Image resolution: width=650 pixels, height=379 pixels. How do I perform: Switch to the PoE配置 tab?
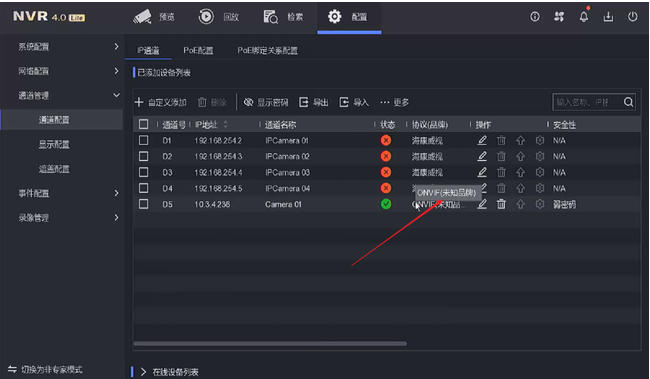pos(198,51)
